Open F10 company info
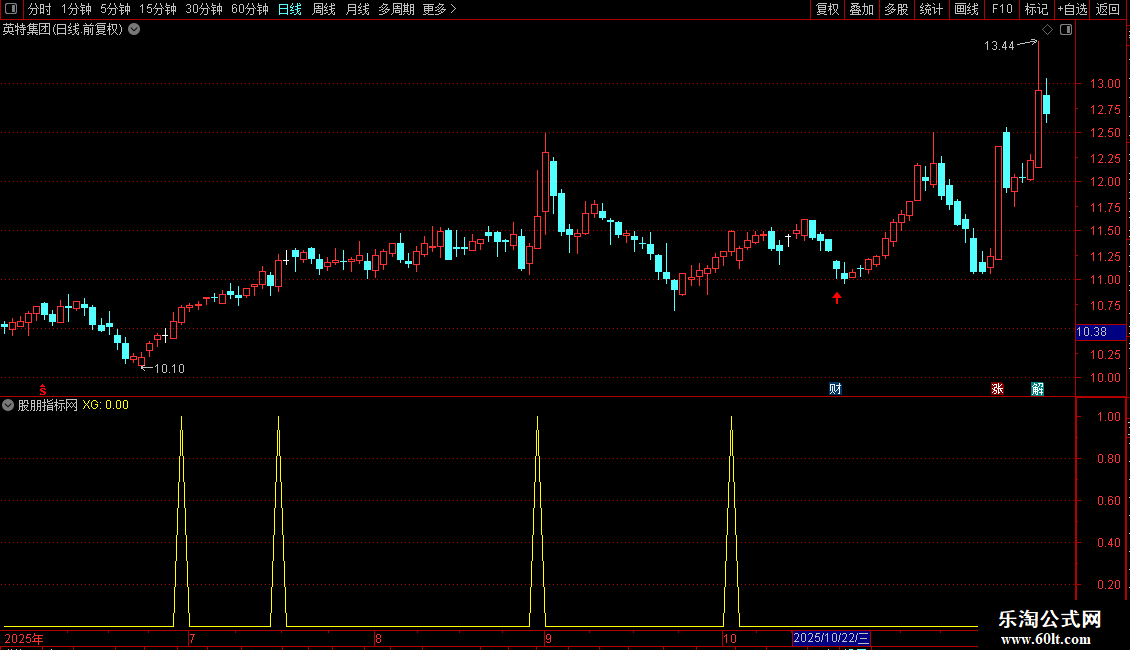This screenshot has width=1130, height=650. [1002, 9]
